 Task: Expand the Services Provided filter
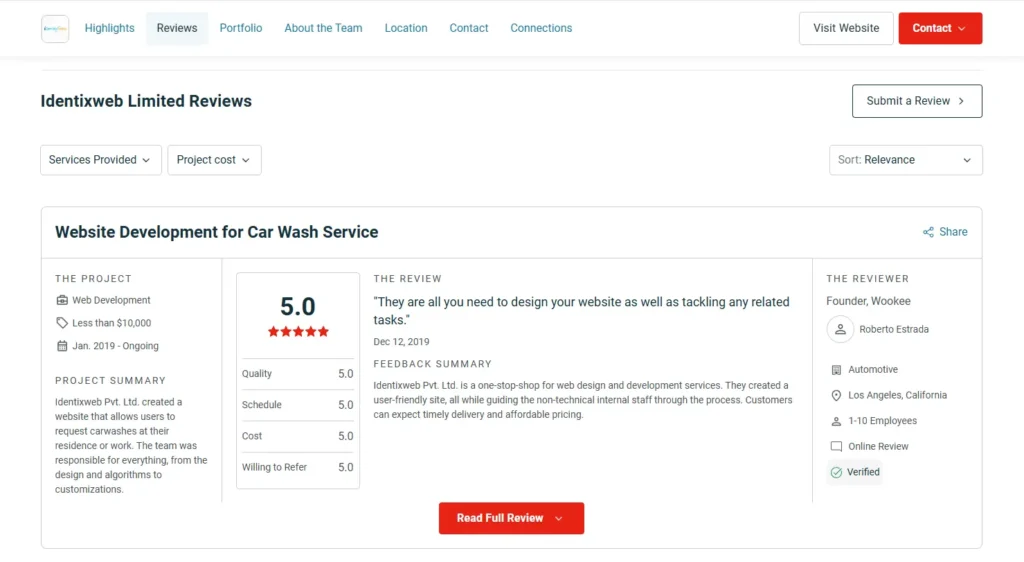point(101,160)
